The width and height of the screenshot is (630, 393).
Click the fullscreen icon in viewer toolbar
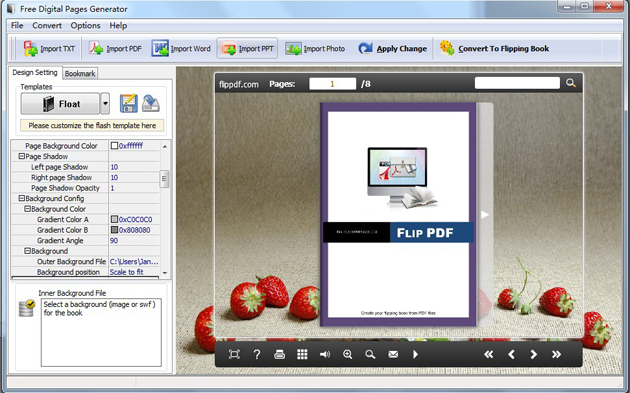(x=234, y=354)
